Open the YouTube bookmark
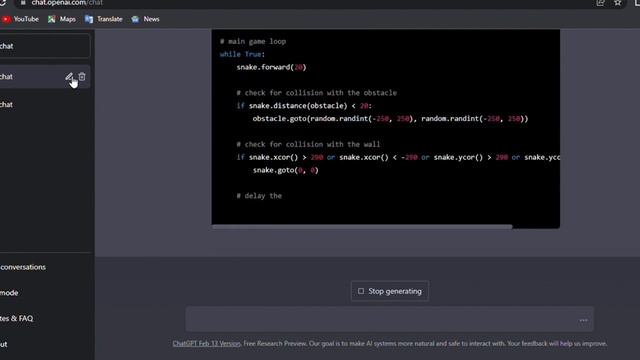Image resolution: width=640 pixels, height=360 pixels. 20,19
